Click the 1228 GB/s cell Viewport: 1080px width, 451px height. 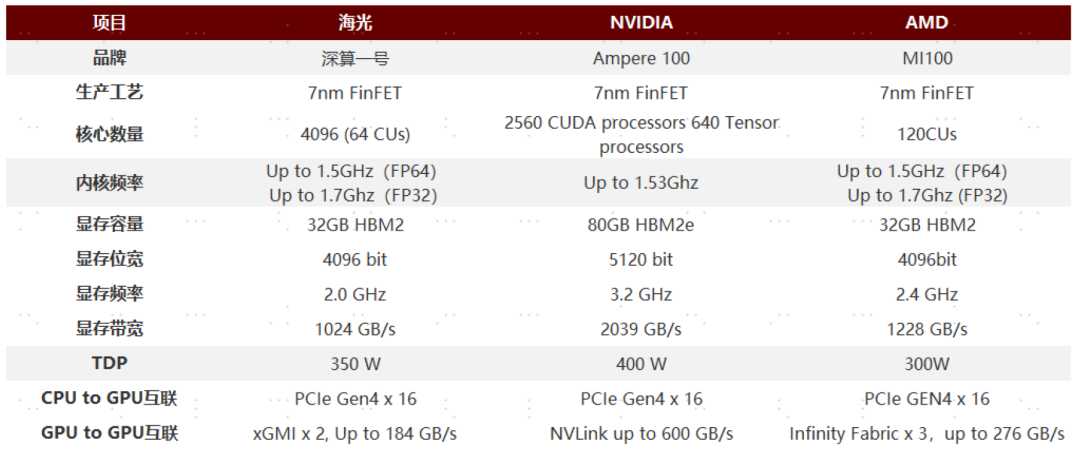tap(925, 329)
